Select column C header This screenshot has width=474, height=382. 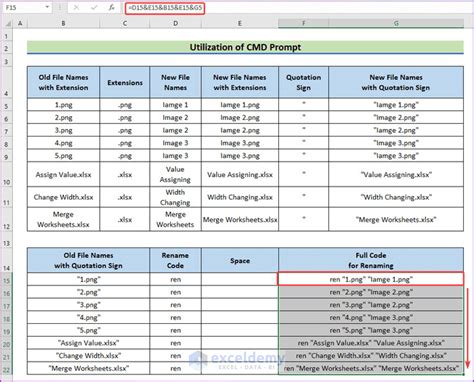point(125,23)
